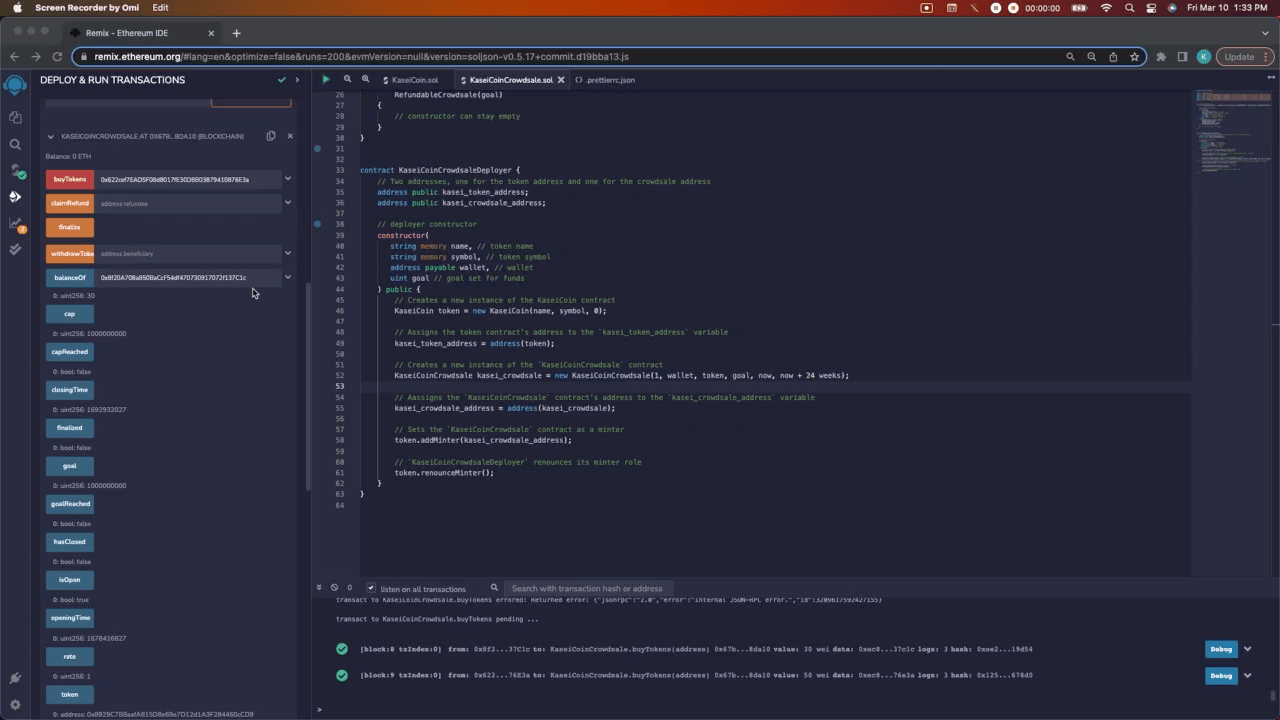Click the green checkmark beside panel title
1280x720 pixels.
click(x=282, y=80)
